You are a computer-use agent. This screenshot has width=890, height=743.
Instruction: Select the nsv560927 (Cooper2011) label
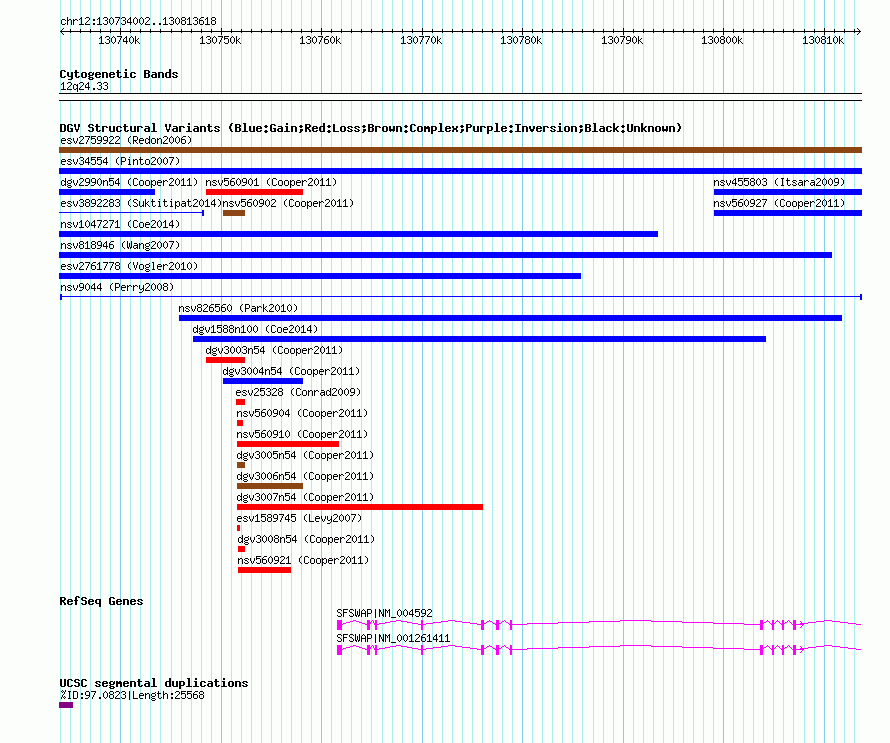point(779,203)
